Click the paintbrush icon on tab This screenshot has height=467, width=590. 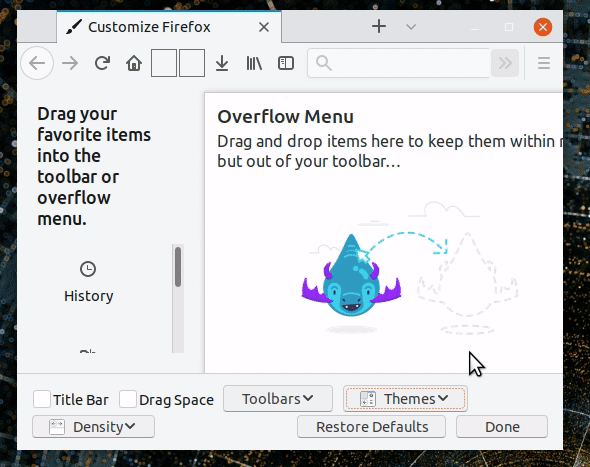coord(73,27)
